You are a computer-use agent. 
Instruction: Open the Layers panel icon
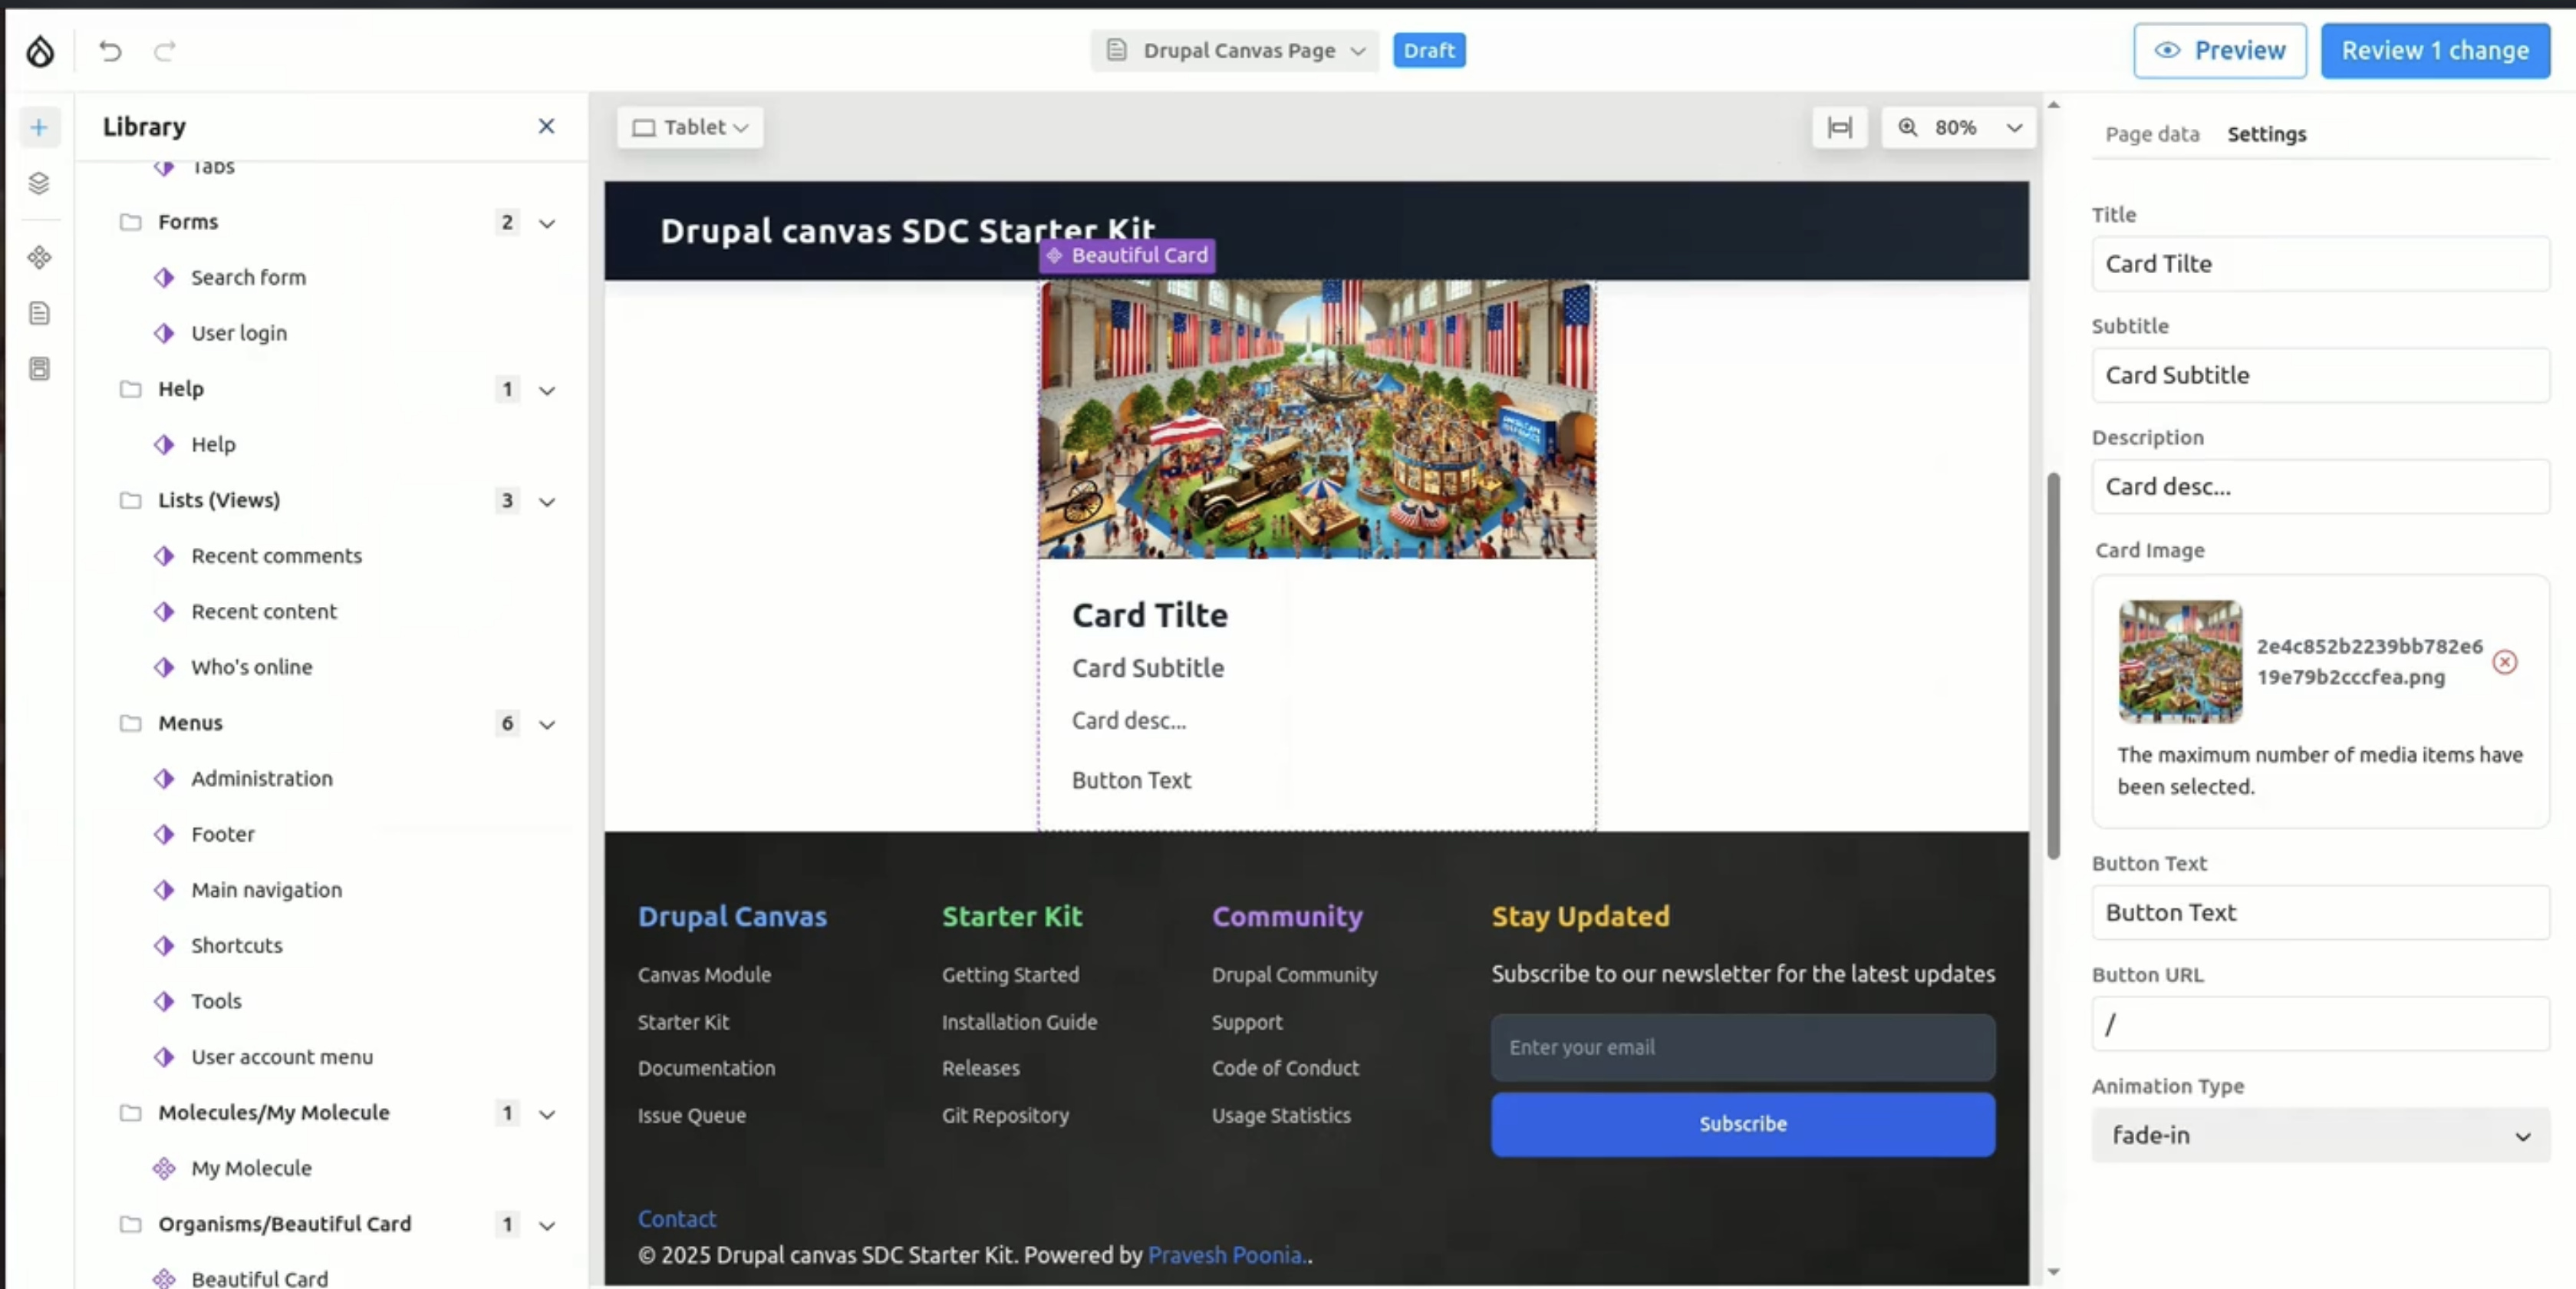point(40,183)
